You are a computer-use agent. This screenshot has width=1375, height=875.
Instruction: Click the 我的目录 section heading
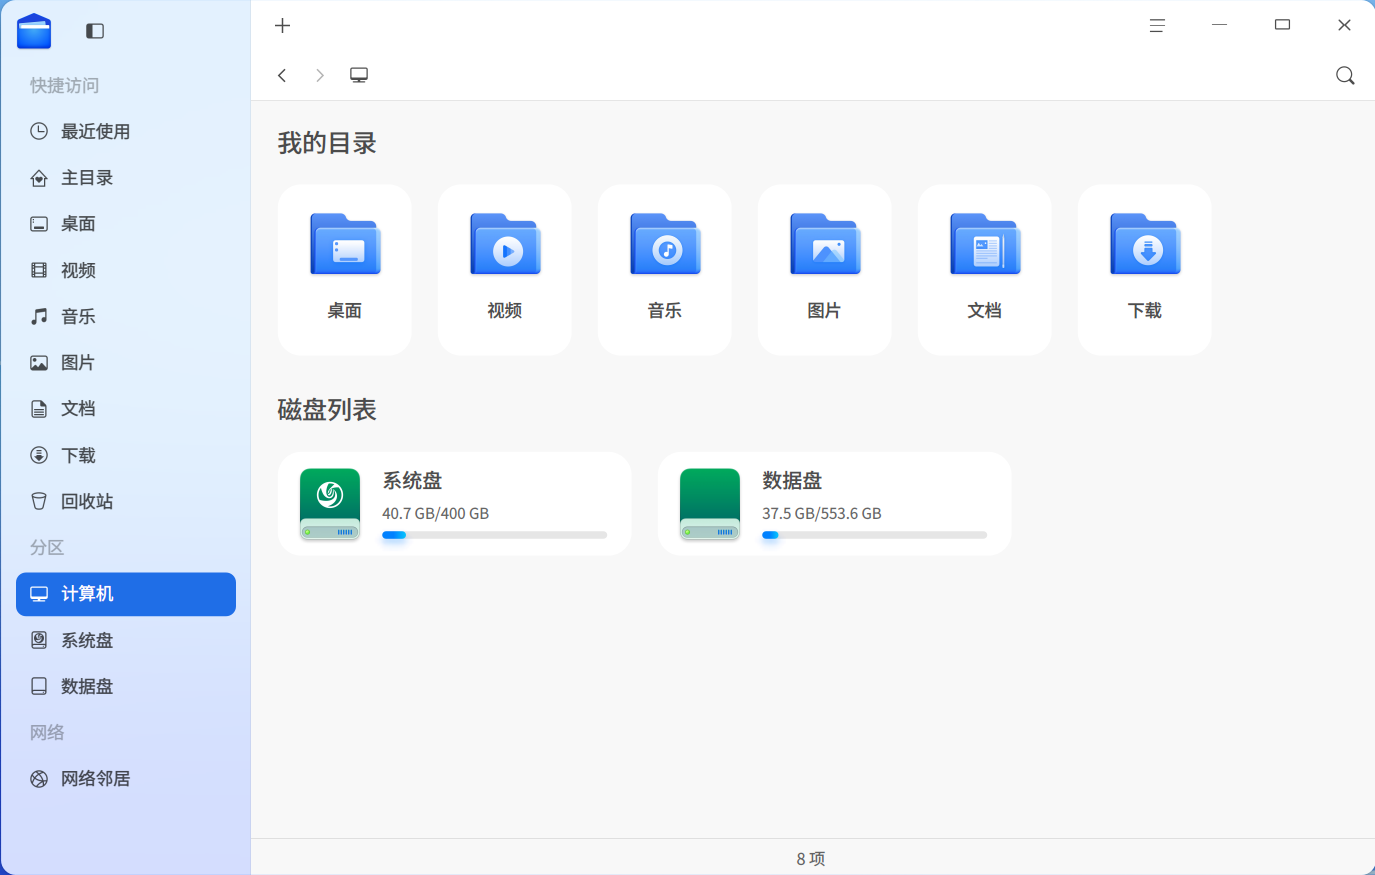327,143
